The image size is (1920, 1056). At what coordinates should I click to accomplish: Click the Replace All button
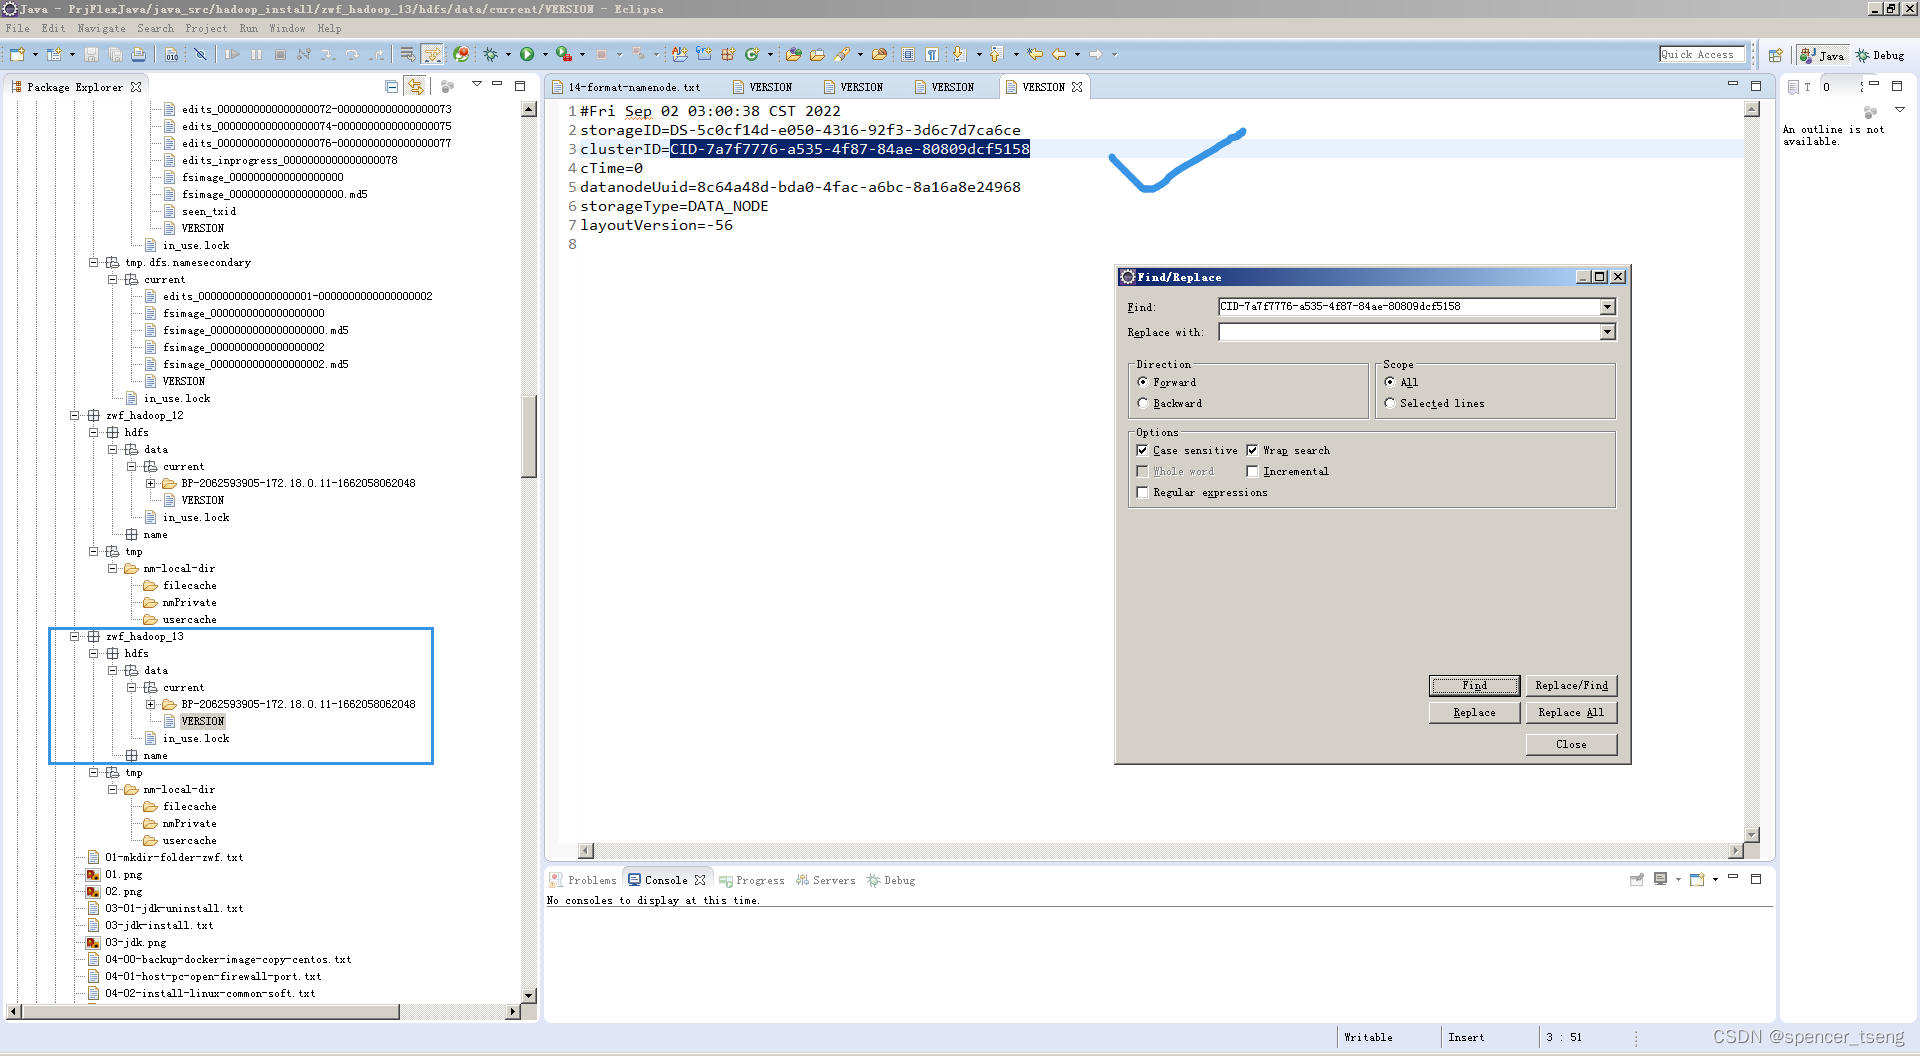1571,712
